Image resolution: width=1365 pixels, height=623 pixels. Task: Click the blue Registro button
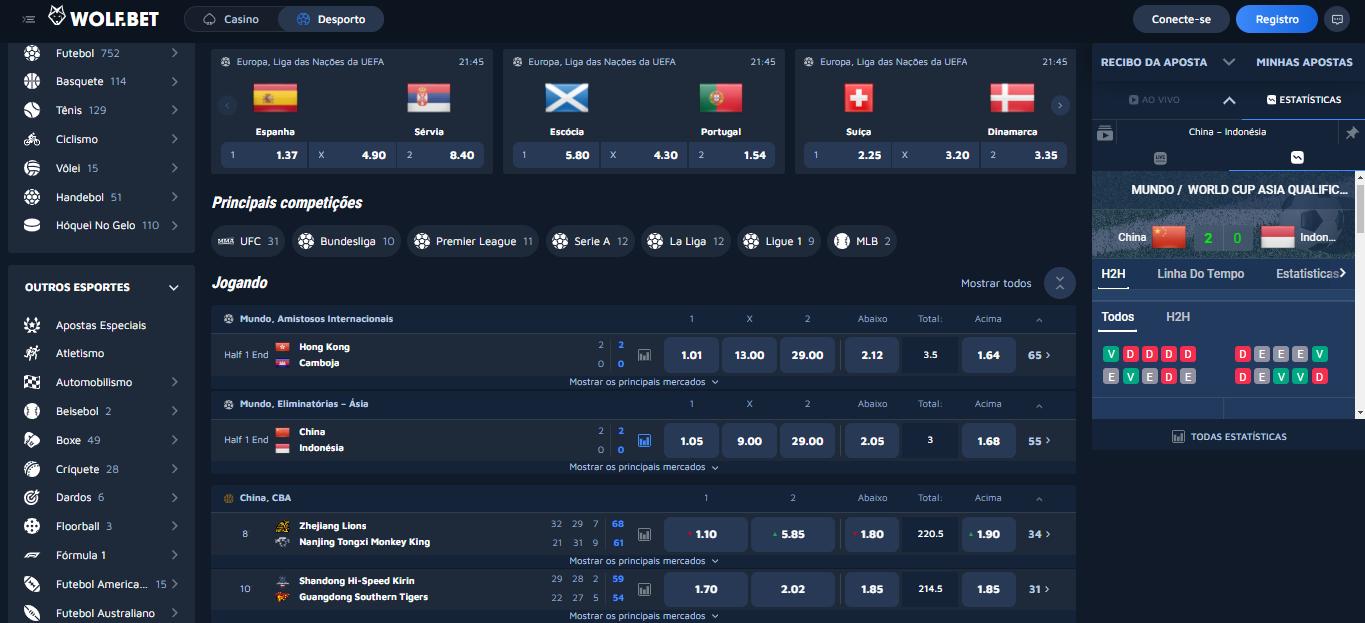pos(1275,19)
